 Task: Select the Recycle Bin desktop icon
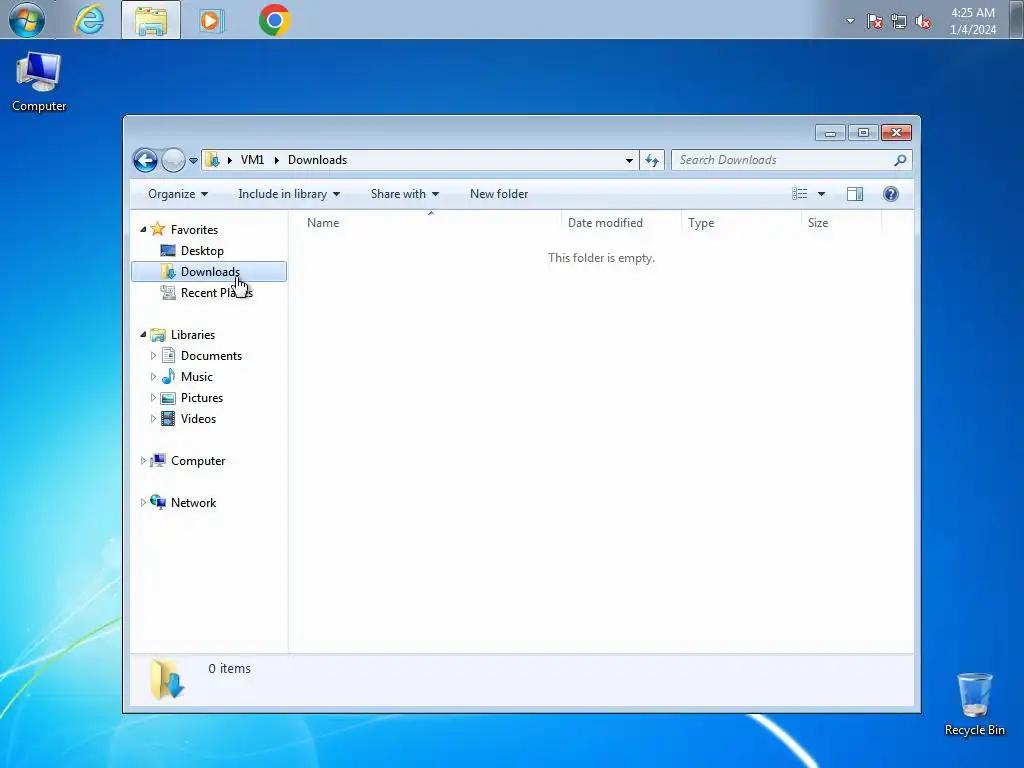pos(974,705)
